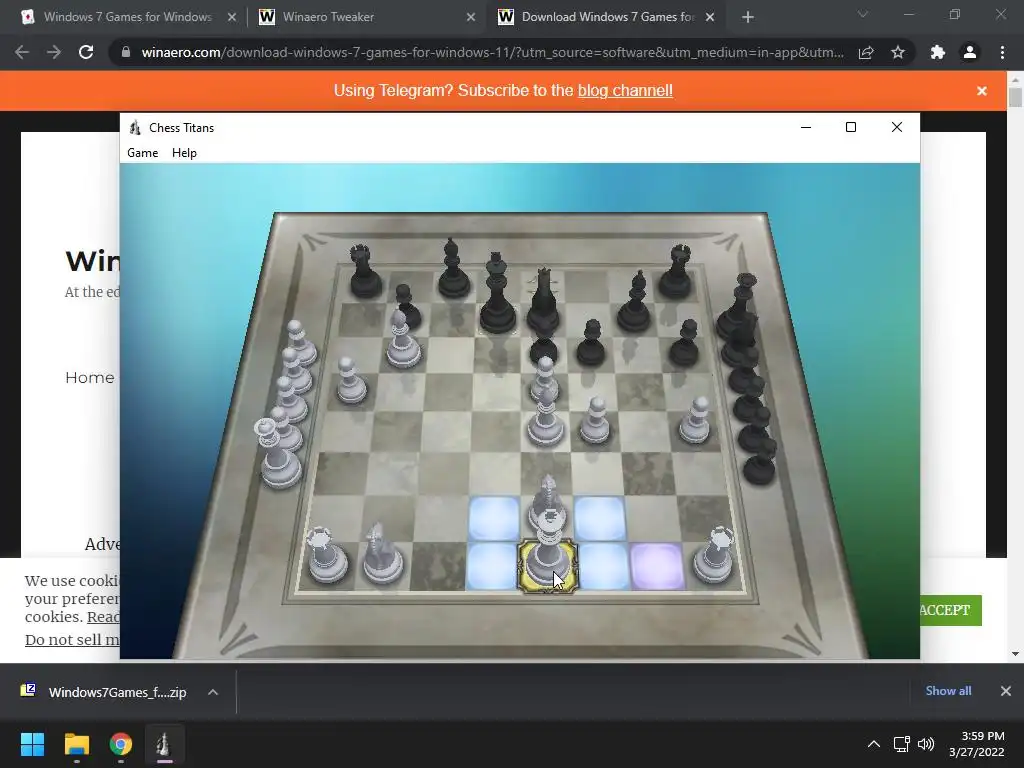
Task: Select the white rook in the bottom-left corner
Action: [327, 555]
